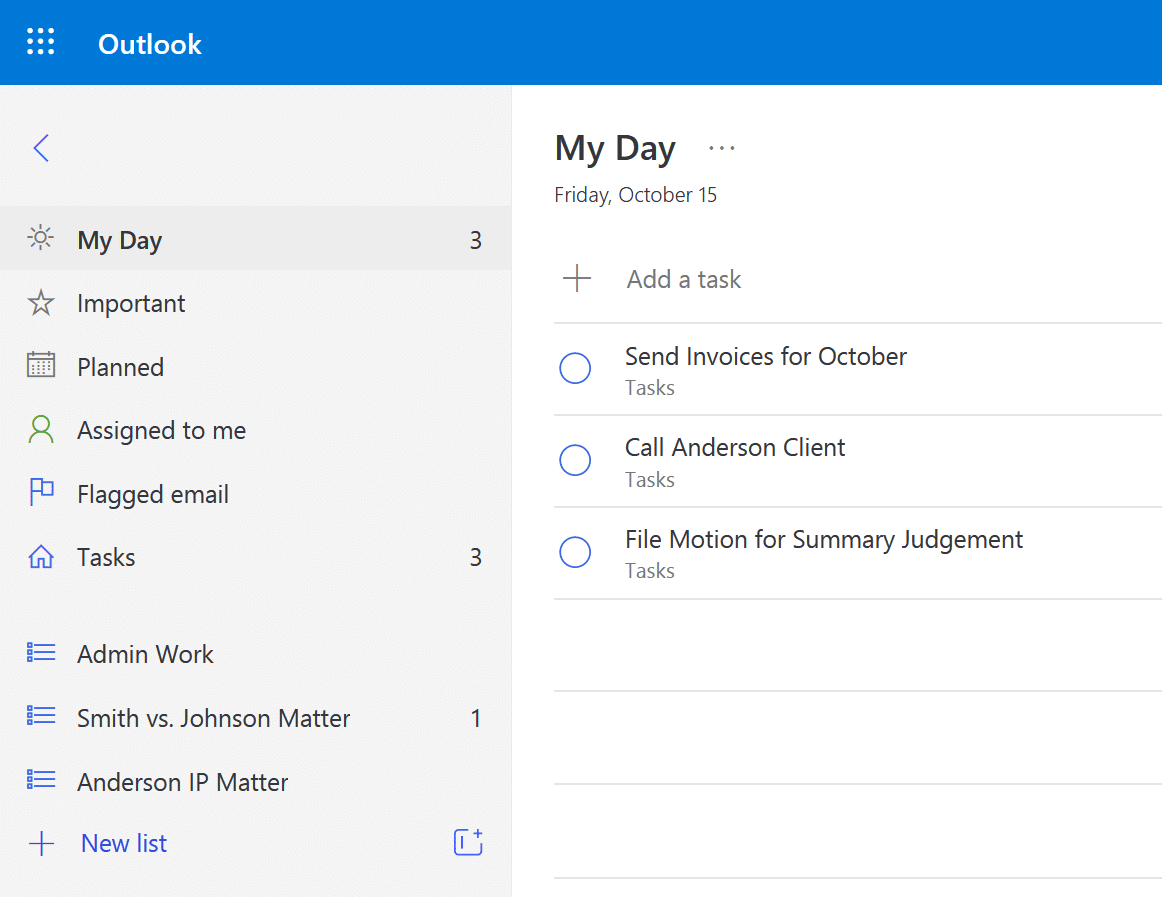Click Tasks label under Call Anderson Client

[x=650, y=480]
